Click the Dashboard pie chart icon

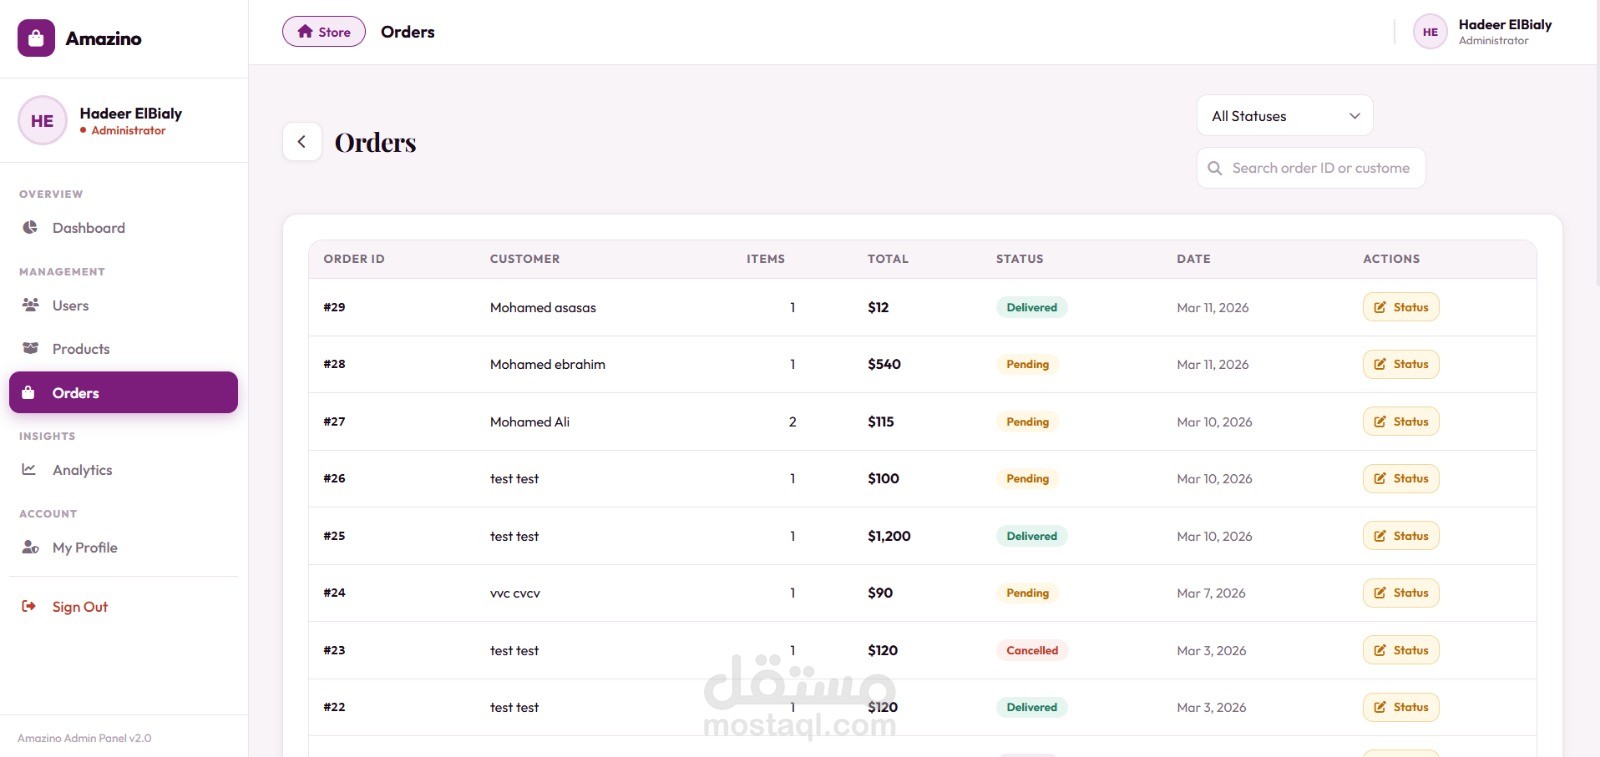30,228
